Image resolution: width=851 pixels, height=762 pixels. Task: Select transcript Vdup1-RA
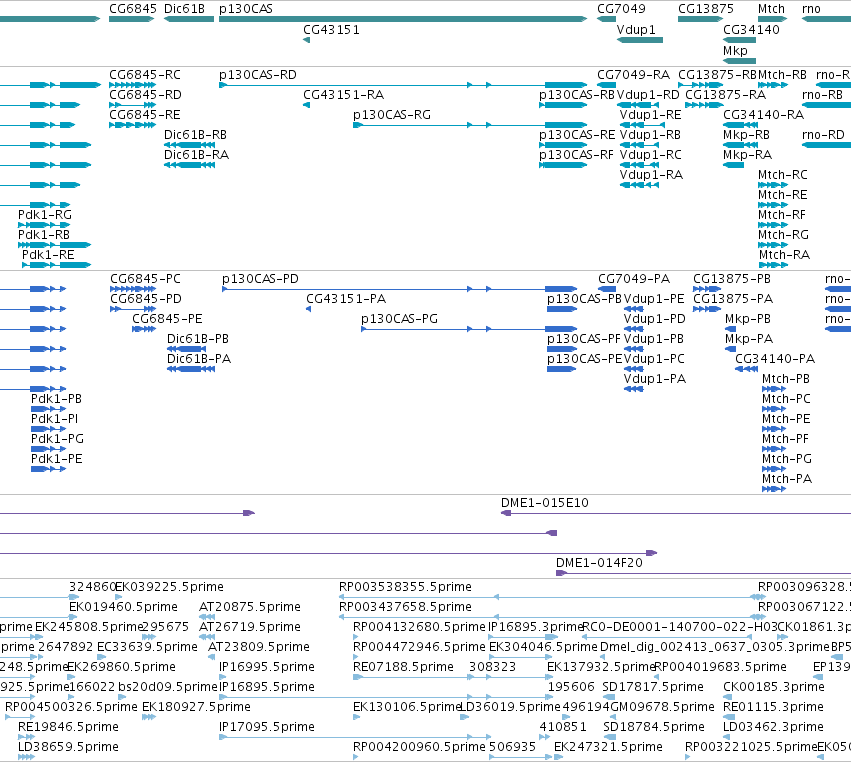coord(639,185)
